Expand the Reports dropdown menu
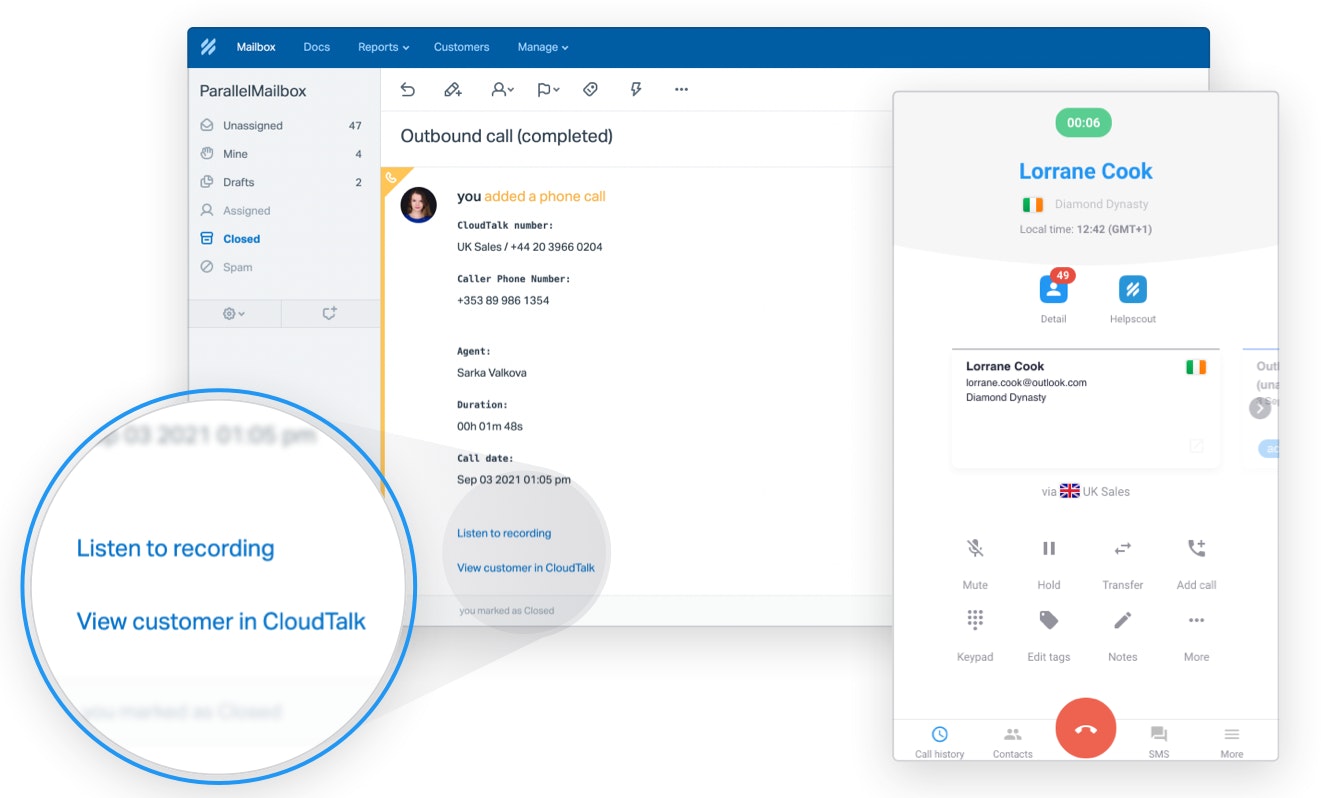This screenshot has height=798, width=1321. coord(384,47)
